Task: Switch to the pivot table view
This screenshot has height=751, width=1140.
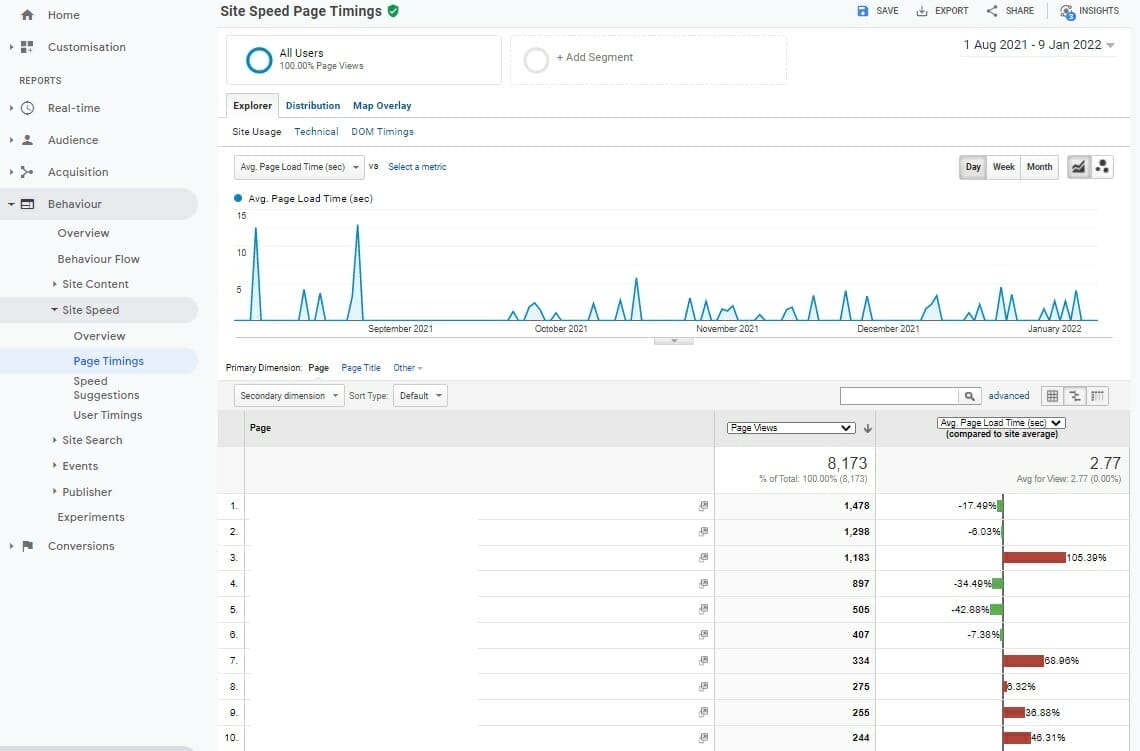Action: coord(1097,395)
